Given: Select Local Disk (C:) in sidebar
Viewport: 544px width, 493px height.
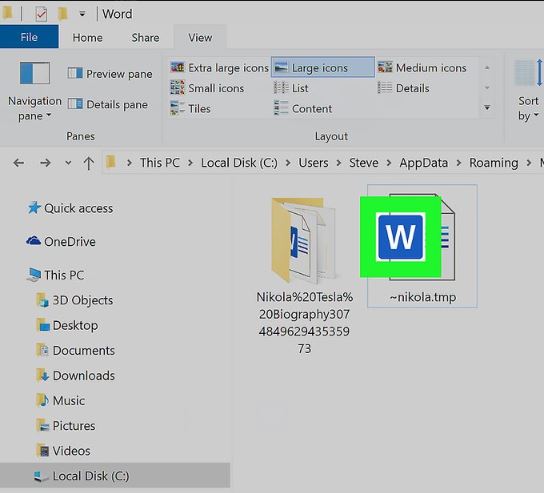Looking at the screenshot, I should click(x=114, y=476).
